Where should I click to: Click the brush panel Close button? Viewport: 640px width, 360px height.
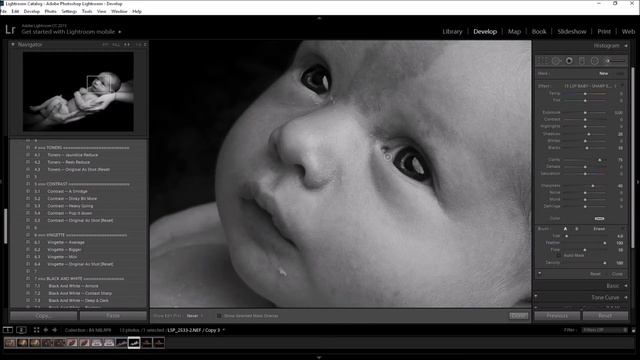(617, 274)
